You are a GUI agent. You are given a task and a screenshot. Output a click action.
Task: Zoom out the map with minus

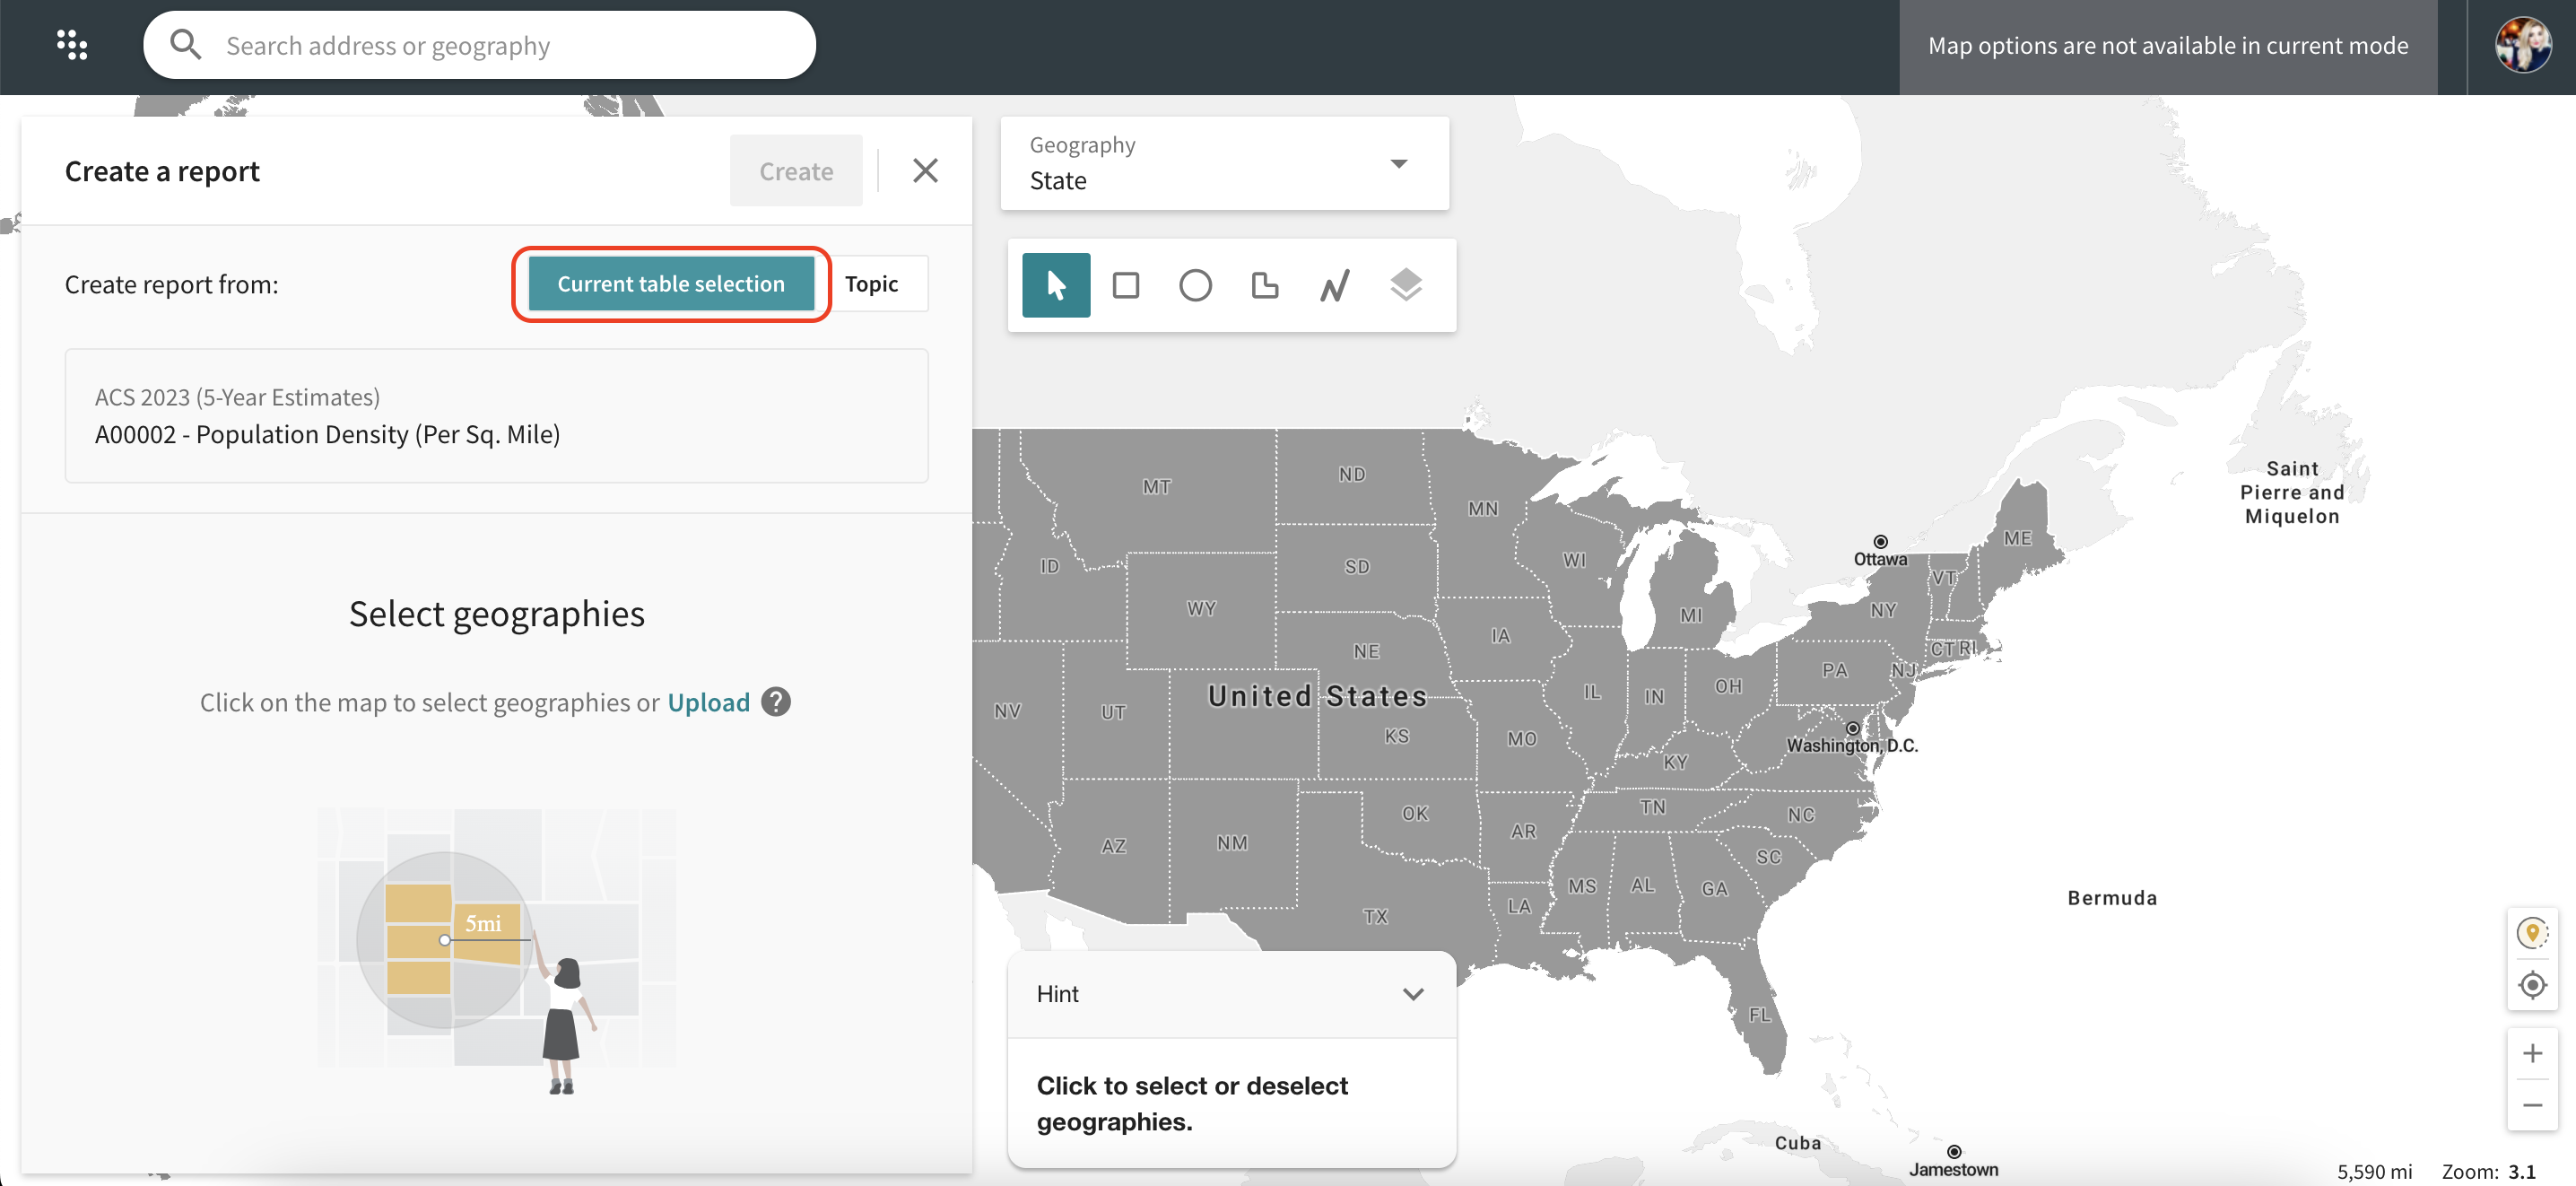(2532, 1105)
